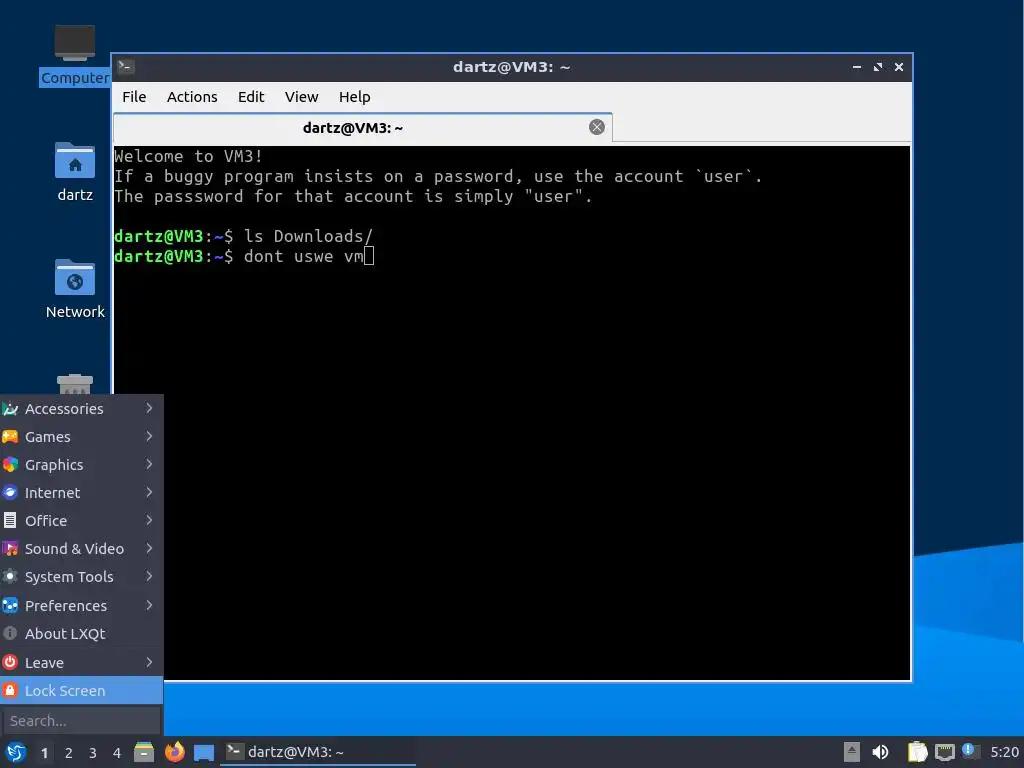The image size is (1024, 768).
Task: Click the red Leave power icon
Action: pyautogui.click(x=10, y=663)
